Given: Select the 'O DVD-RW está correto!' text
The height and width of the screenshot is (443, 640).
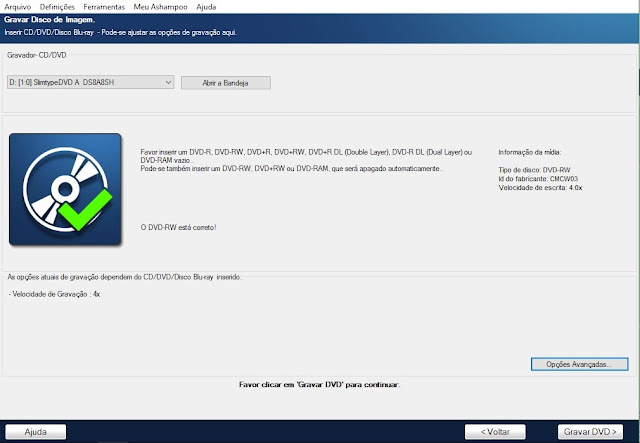Looking at the screenshot, I should point(178,227).
